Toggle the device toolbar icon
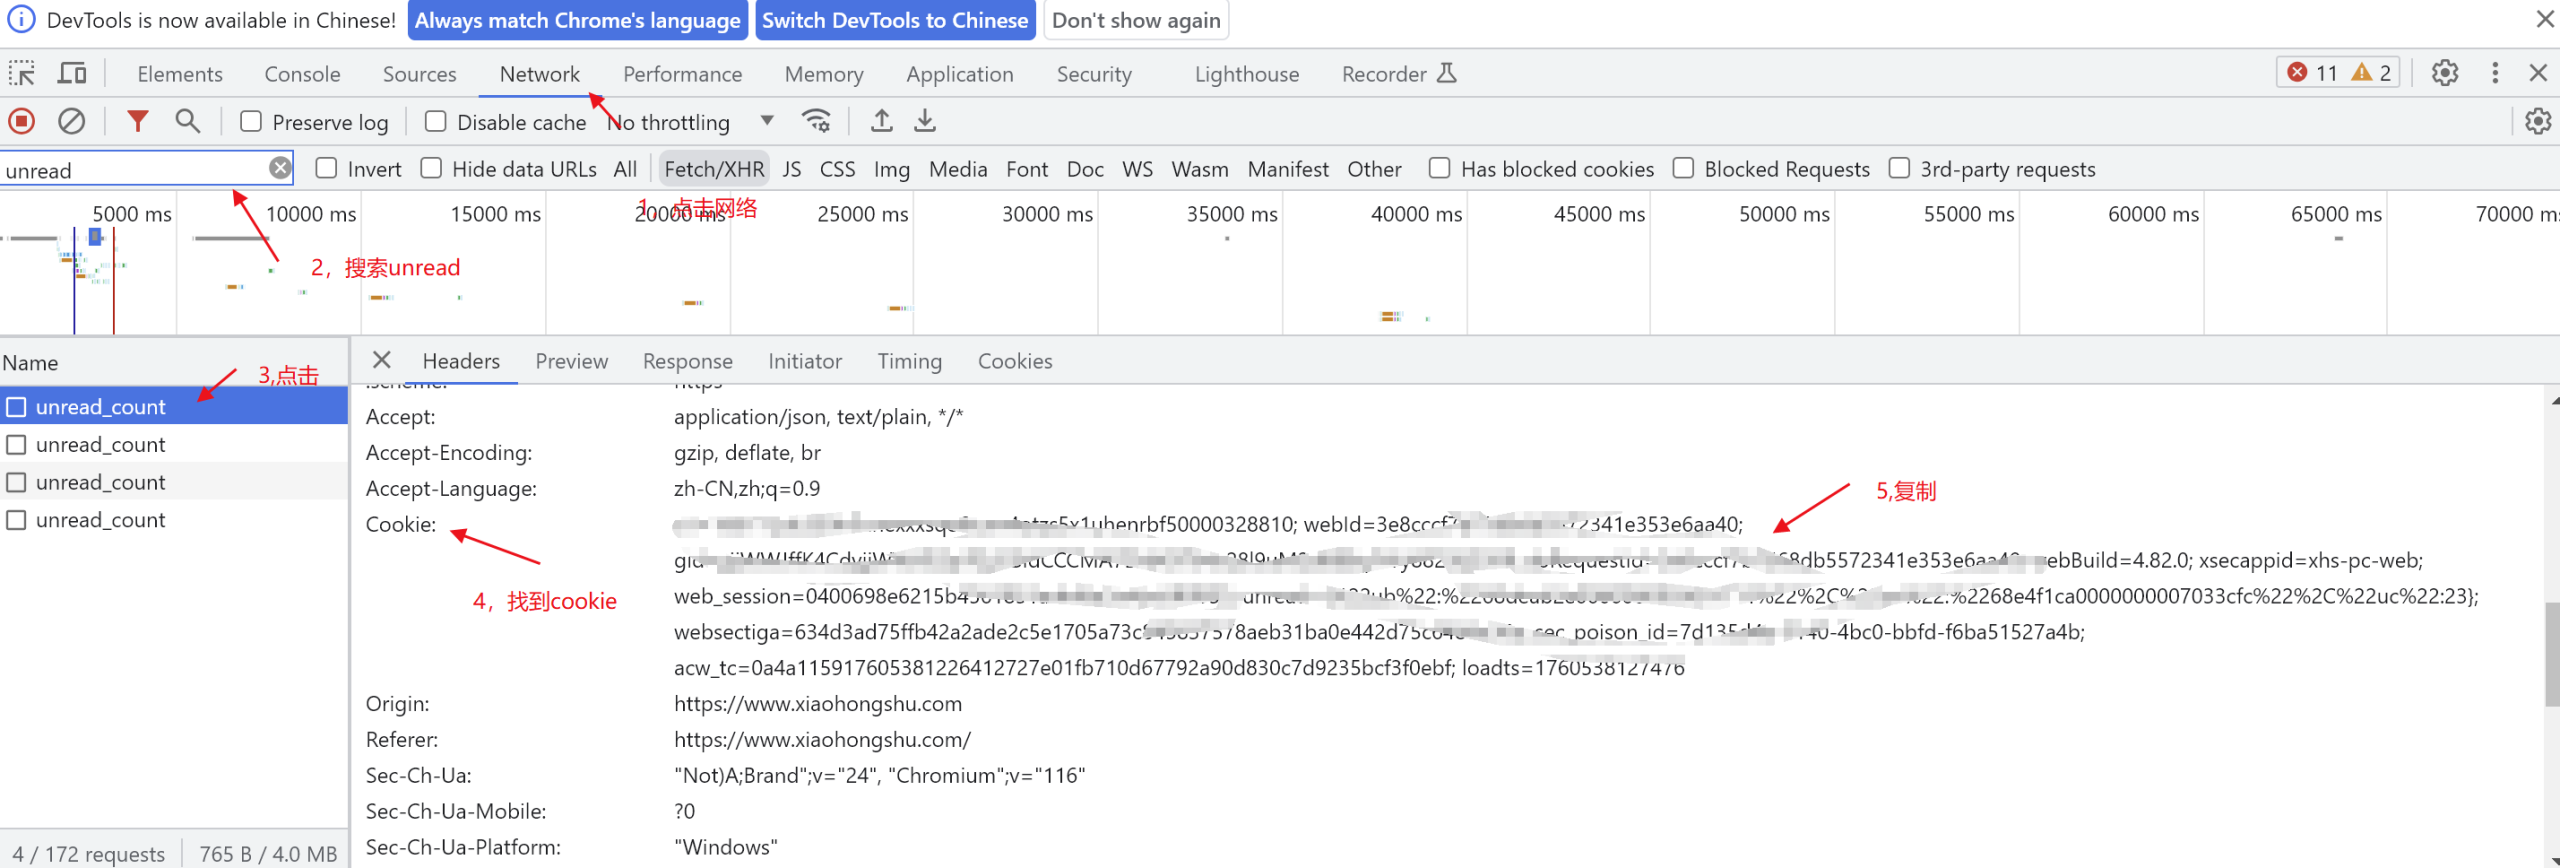Image resolution: width=2560 pixels, height=868 pixels. [72, 73]
